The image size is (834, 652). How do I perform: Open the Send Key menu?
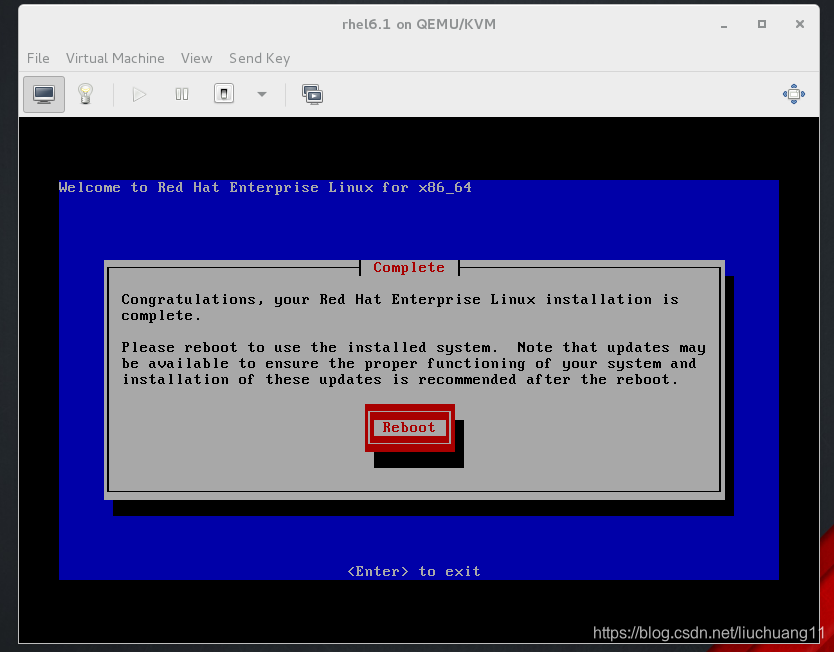click(x=260, y=58)
